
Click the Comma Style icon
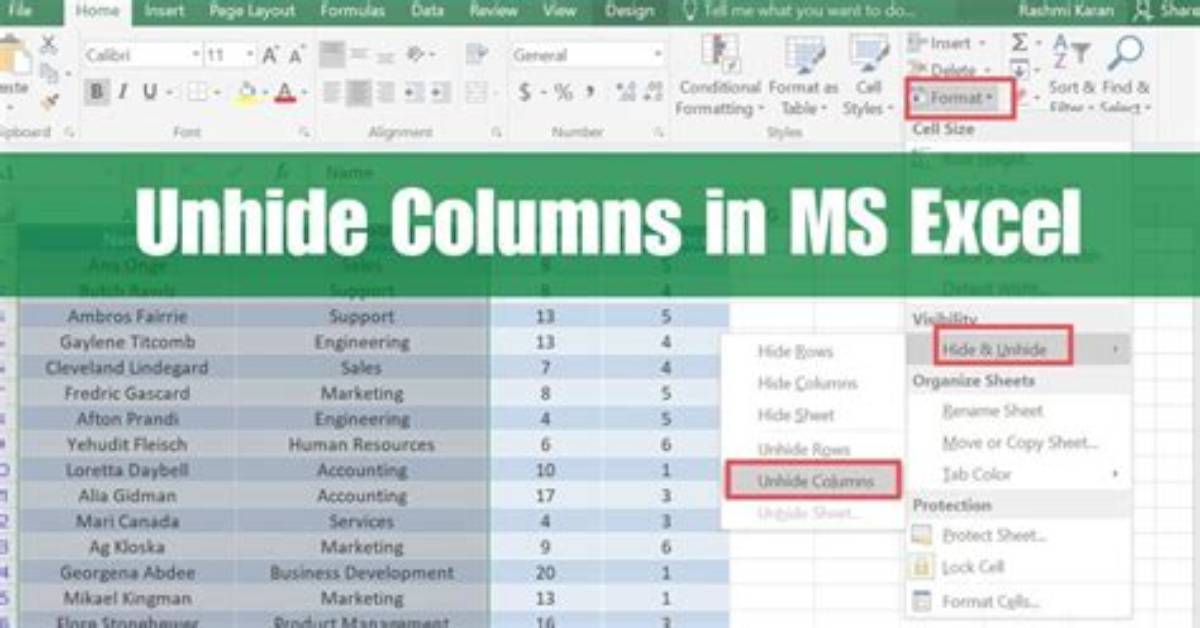click(591, 93)
